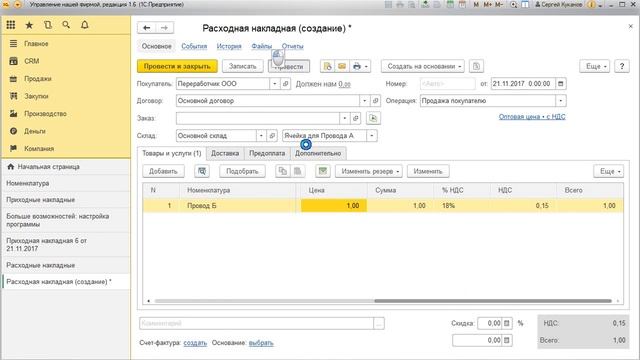This screenshot has height=360, width=640.
Task: Click Подобрать button
Action: [242, 171]
